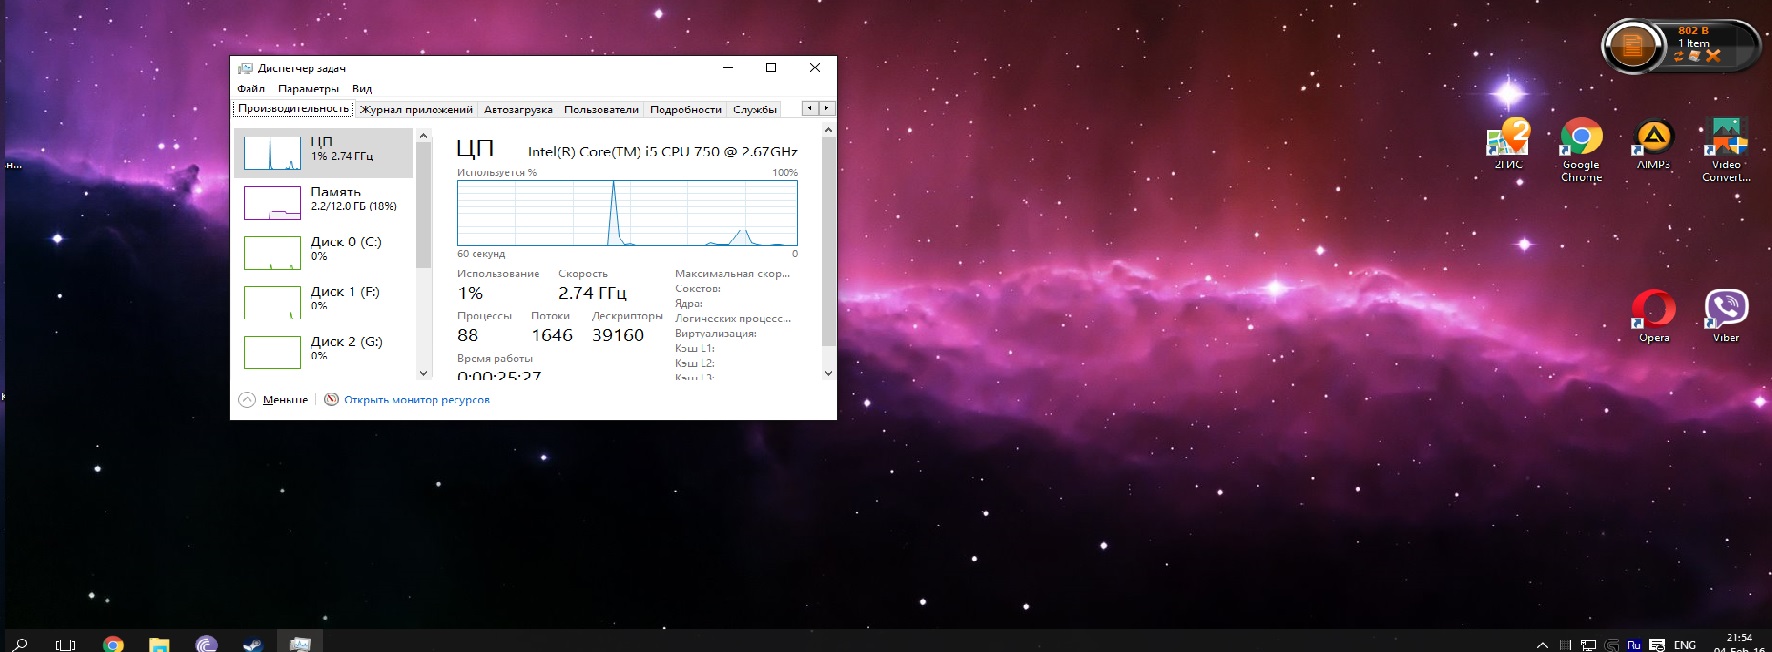Open the Google Chrome desktop shortcut
This screenshot has width=1772, height=652.
1581,150
